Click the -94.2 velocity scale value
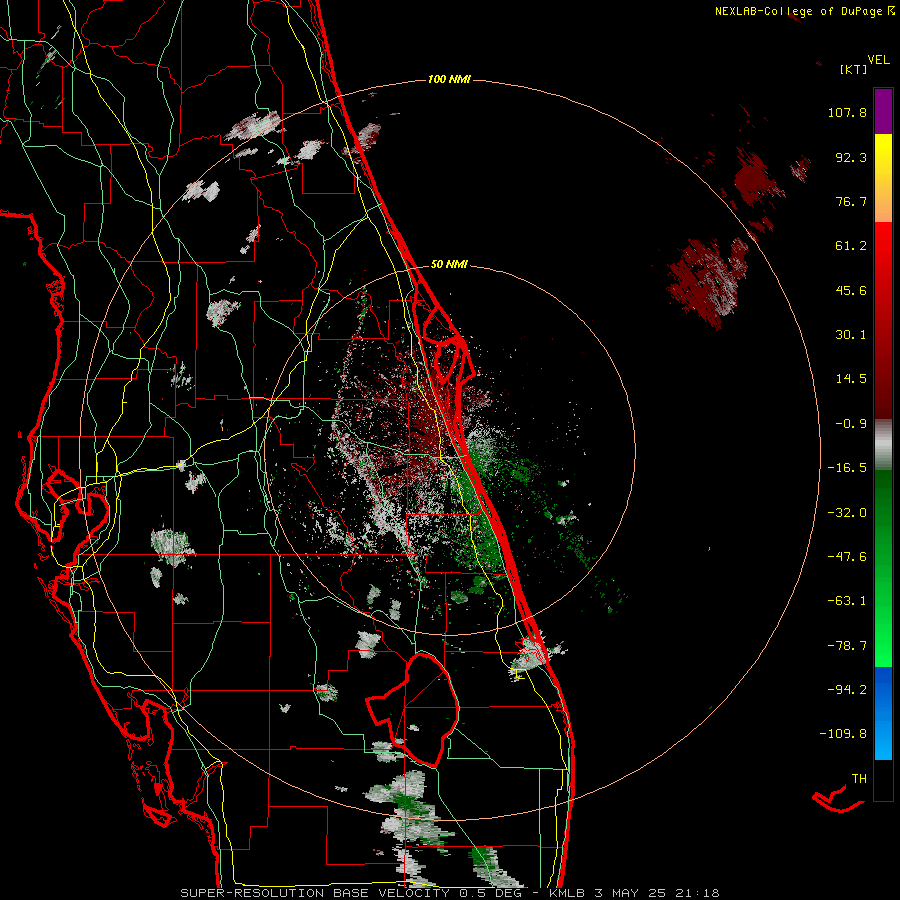The width and height of the screenshot is (900, 900). click(x=847, y=690)
